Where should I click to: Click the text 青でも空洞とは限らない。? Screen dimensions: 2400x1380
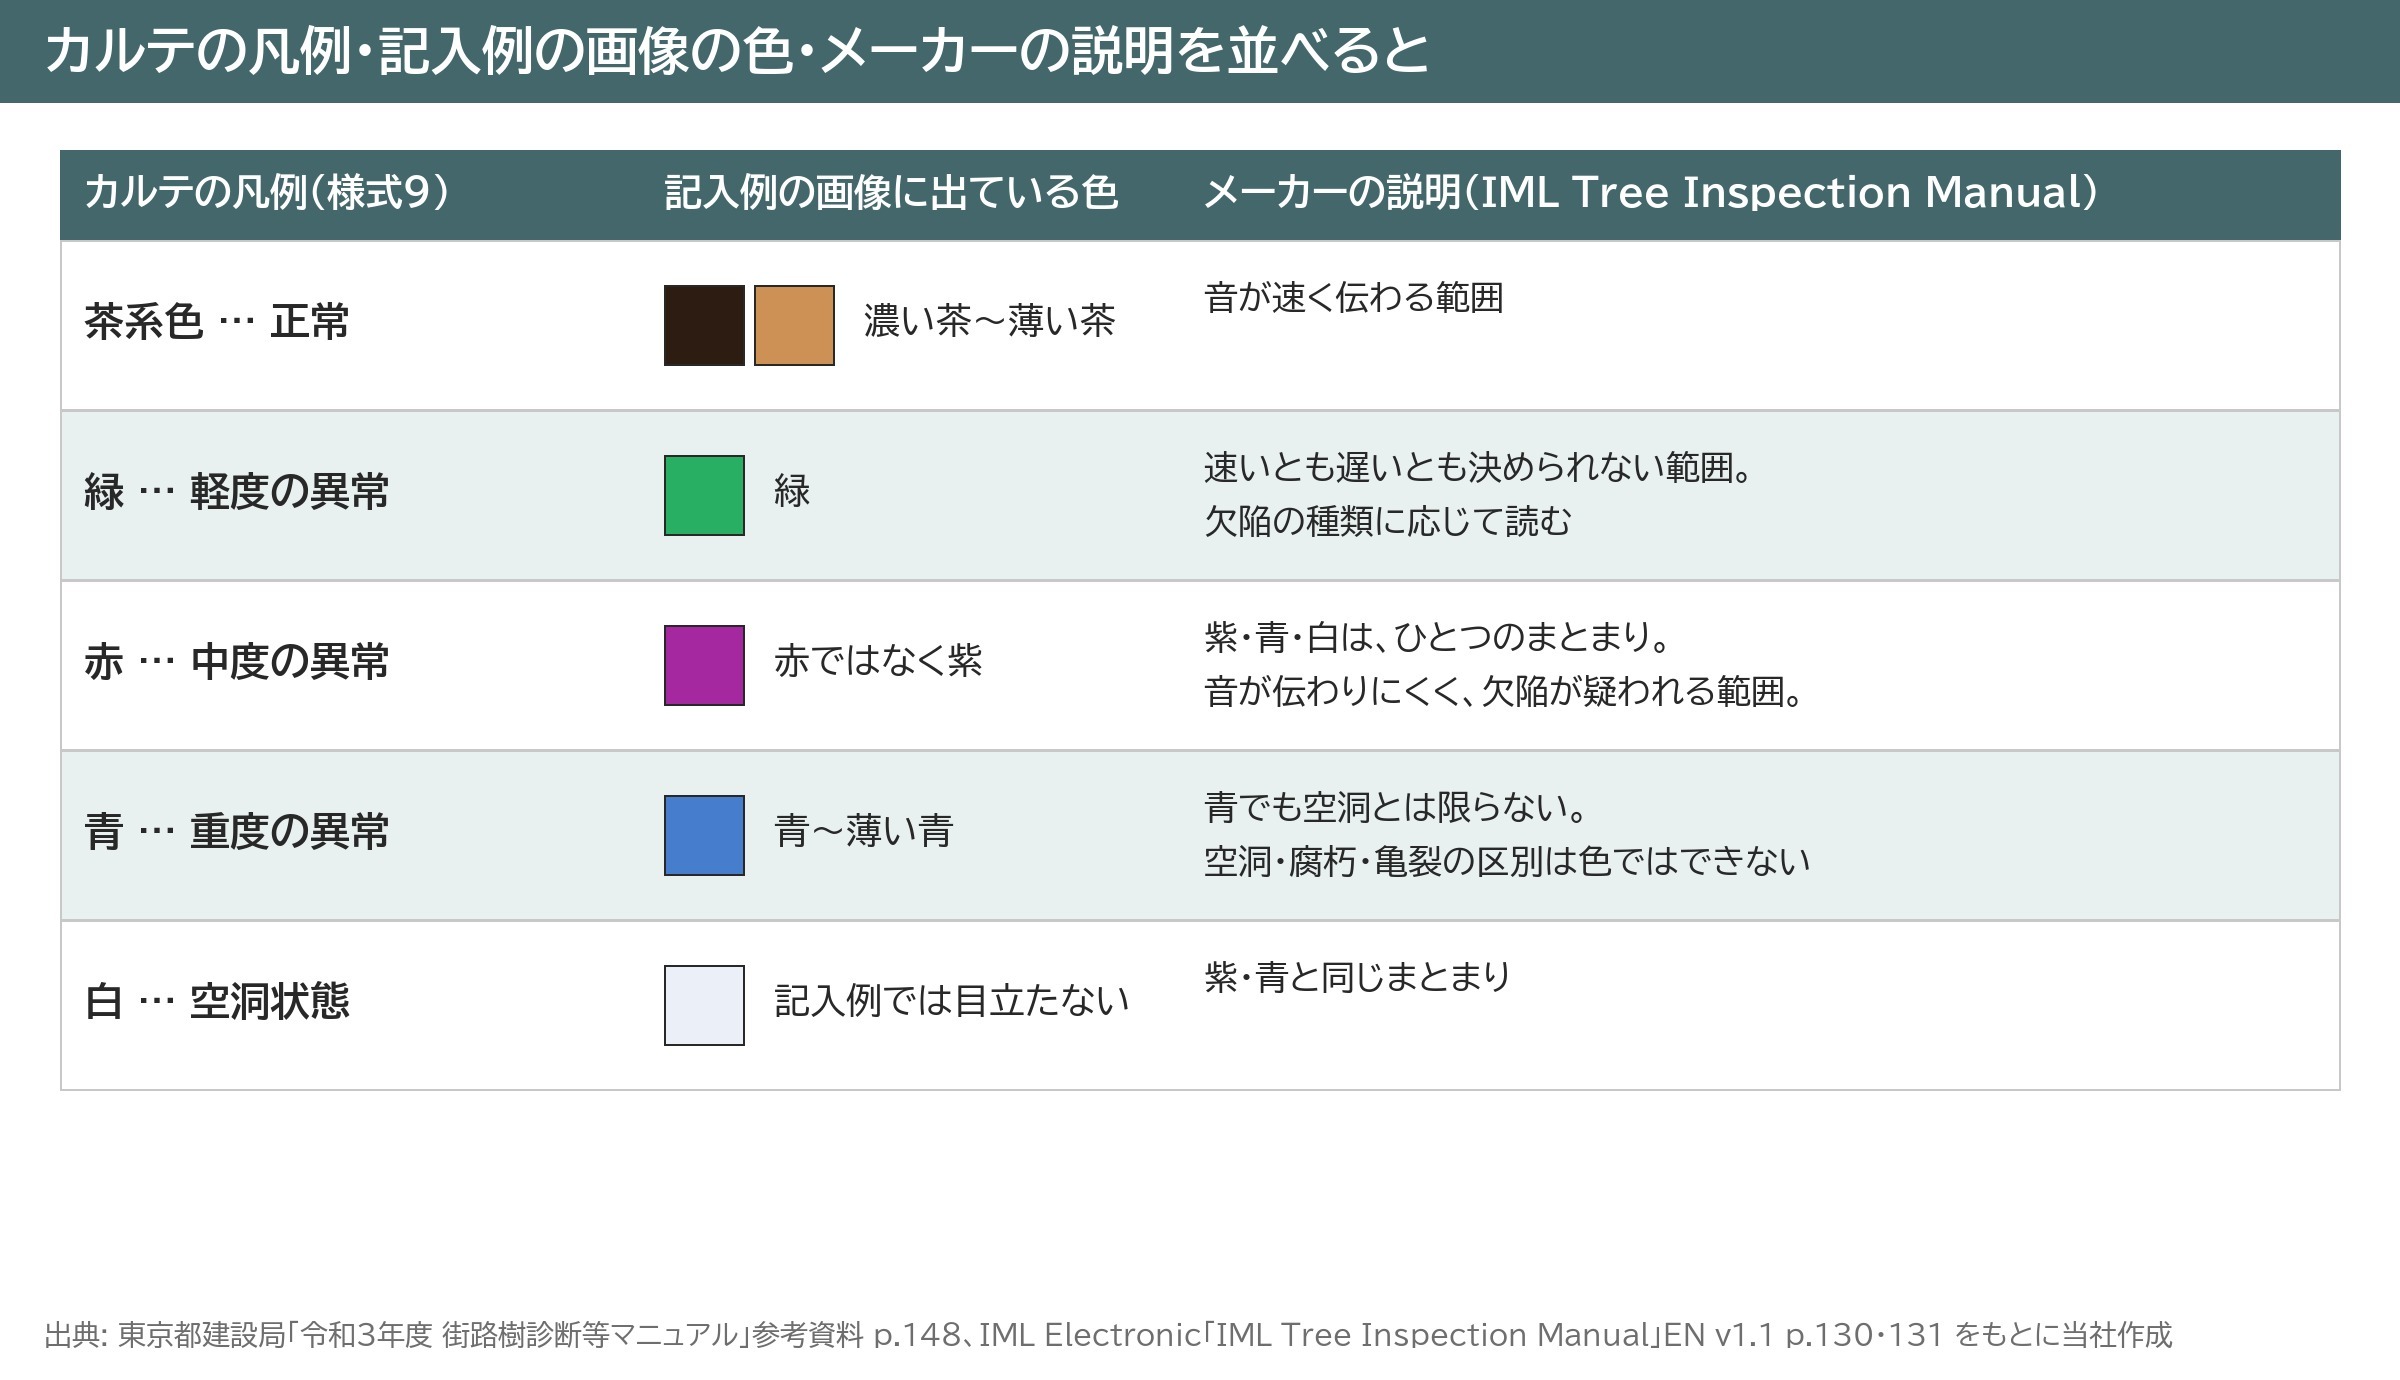click(1397, 808)
